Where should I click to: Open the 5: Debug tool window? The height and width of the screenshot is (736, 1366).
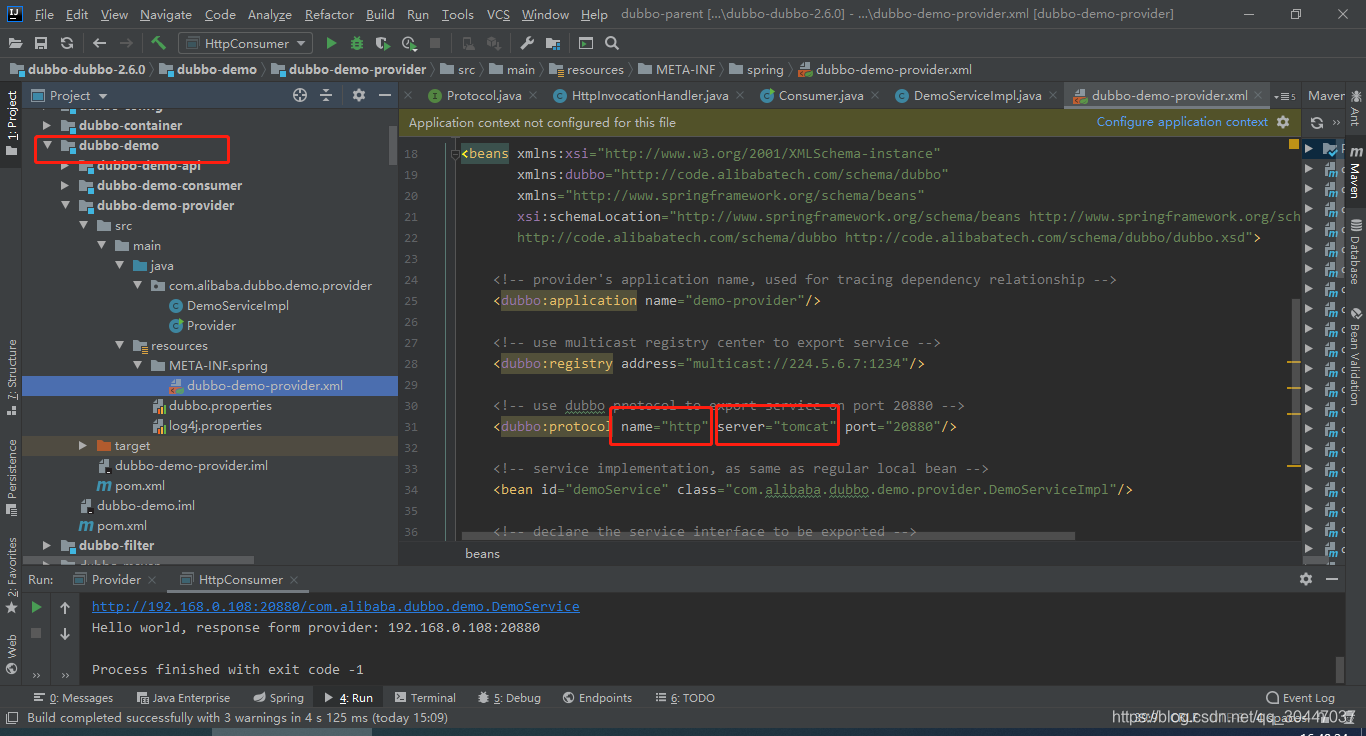509,698
